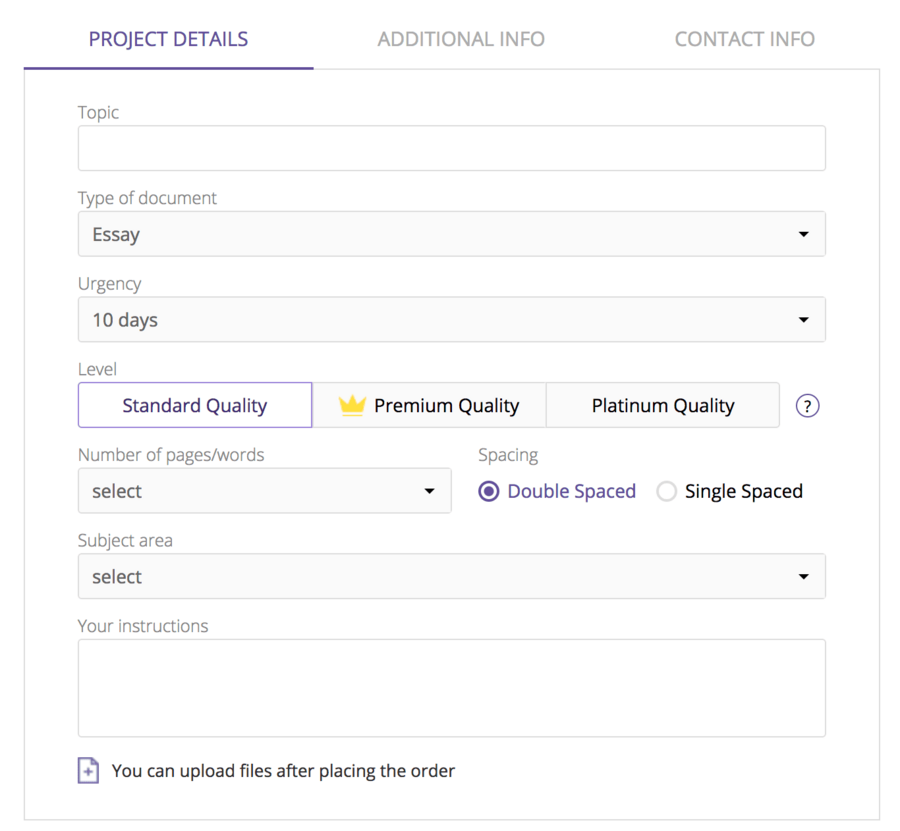The height and width of the screenshot is (831, 900).
Task: Pick the Premium Quality button
Action: tap(429, 405)
